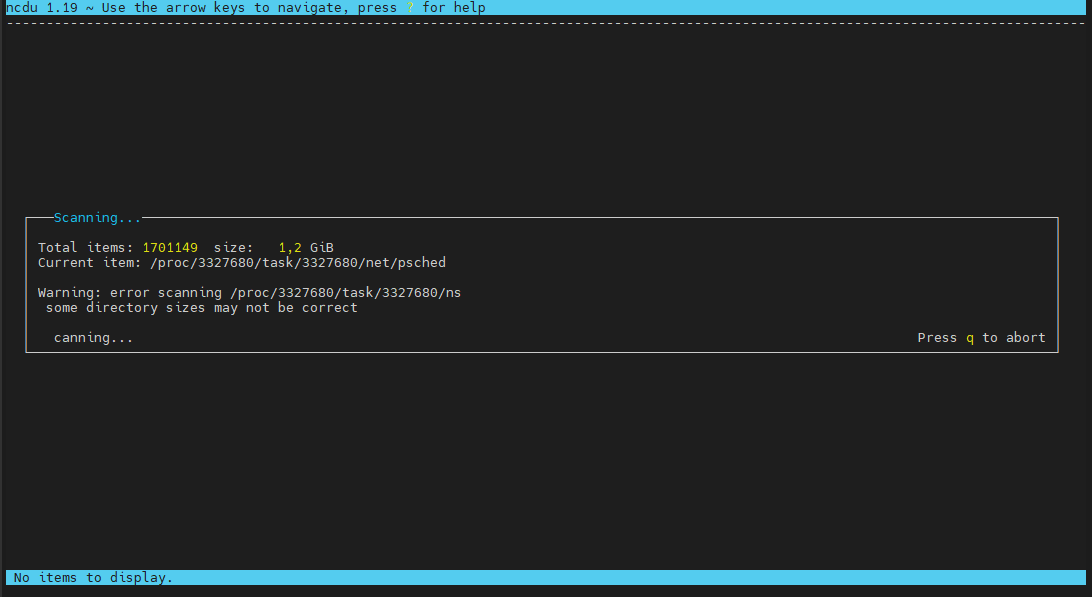Click the 'size:' label

(234, 247)
